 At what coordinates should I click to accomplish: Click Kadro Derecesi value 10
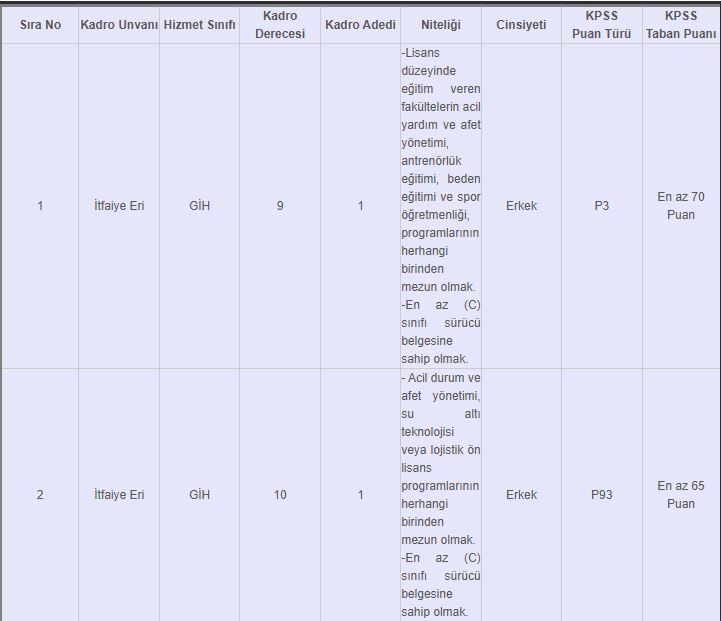tap(280, 495)
